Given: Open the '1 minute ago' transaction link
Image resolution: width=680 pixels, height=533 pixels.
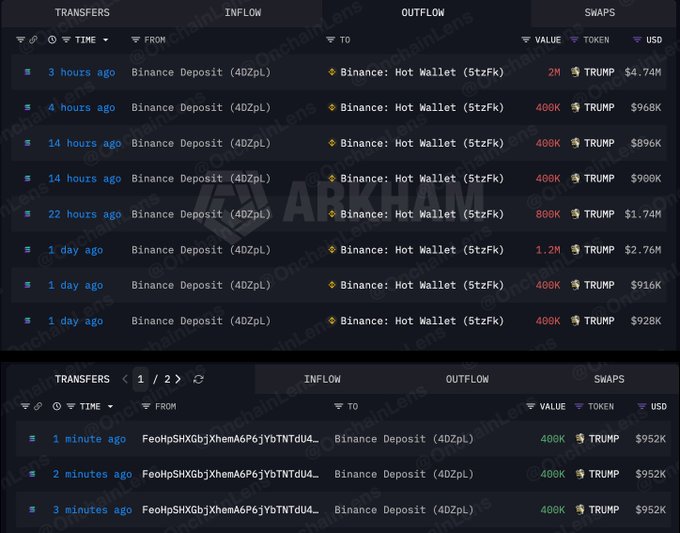Looking at the screenshot, I should [x=89, y=439].
